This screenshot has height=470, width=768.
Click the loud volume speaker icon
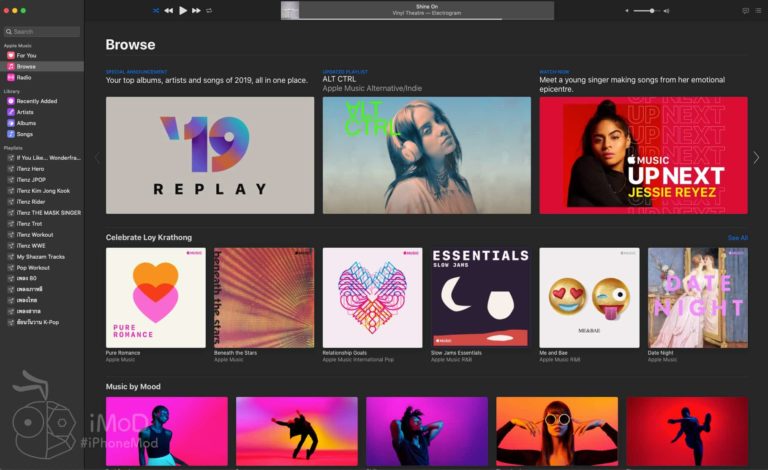tap(666, 10)
